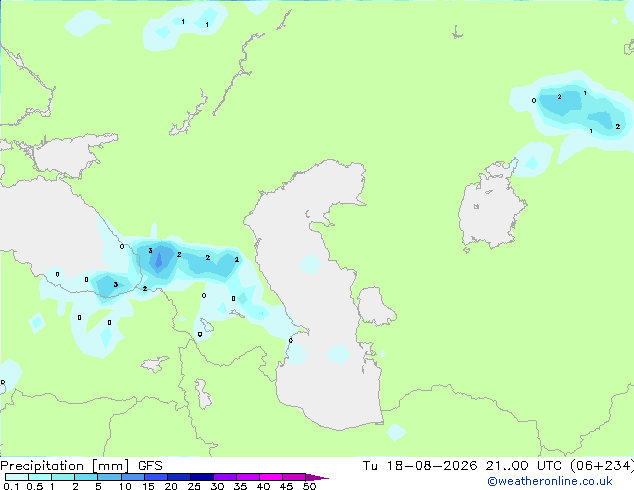This screenshot has height=490, width=634.
Task: Pick the 45–50 mm legend color swatch
Action: [x=294, y=477]
